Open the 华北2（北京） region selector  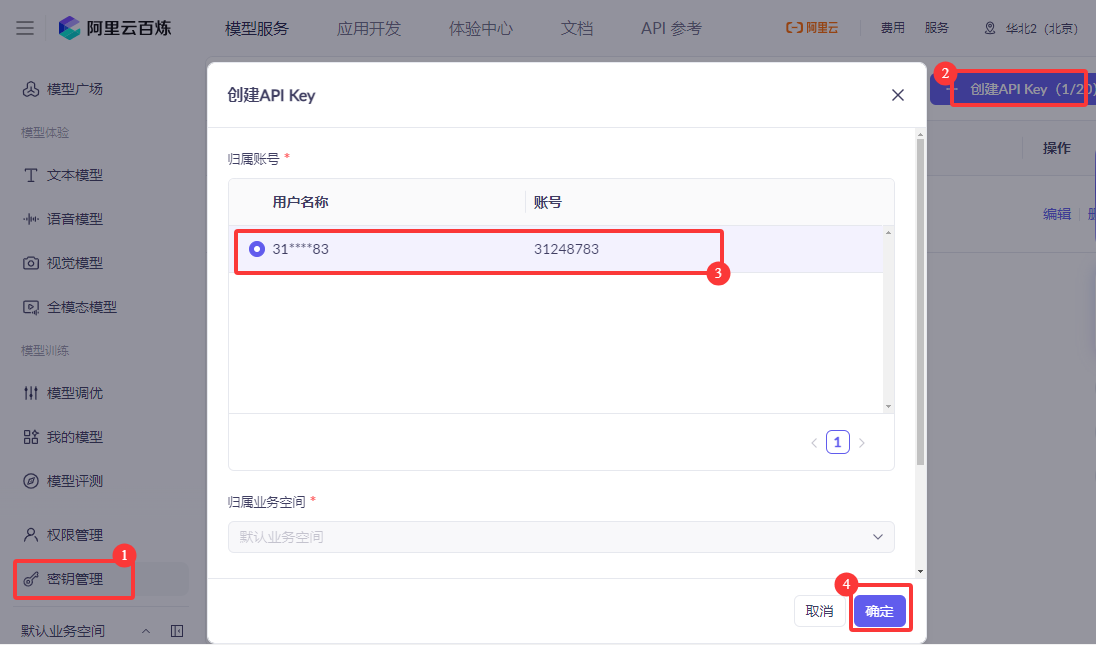[1031, 28]
